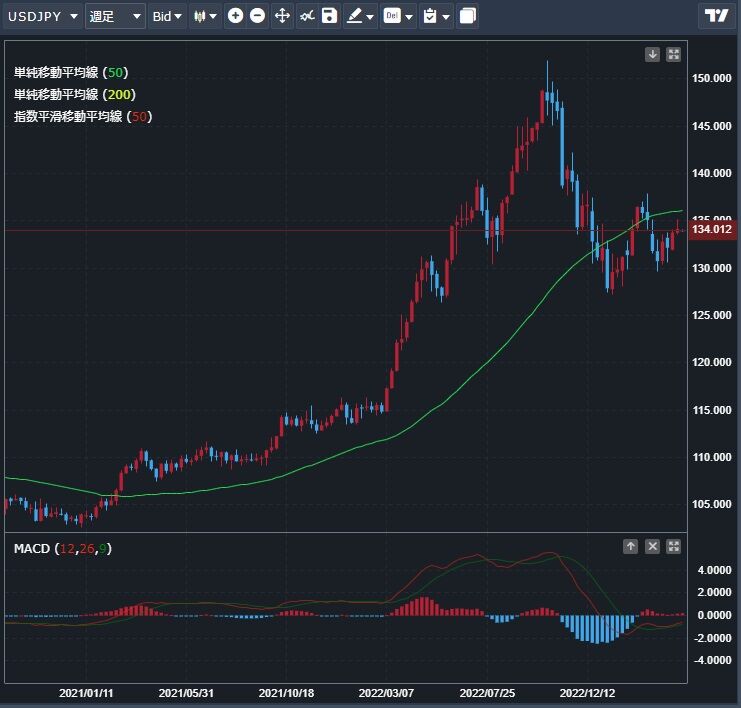The height and width of the screenshot is (708, 741).
Task: Click the 125.000 price axis label
Action: click(711, 315)
